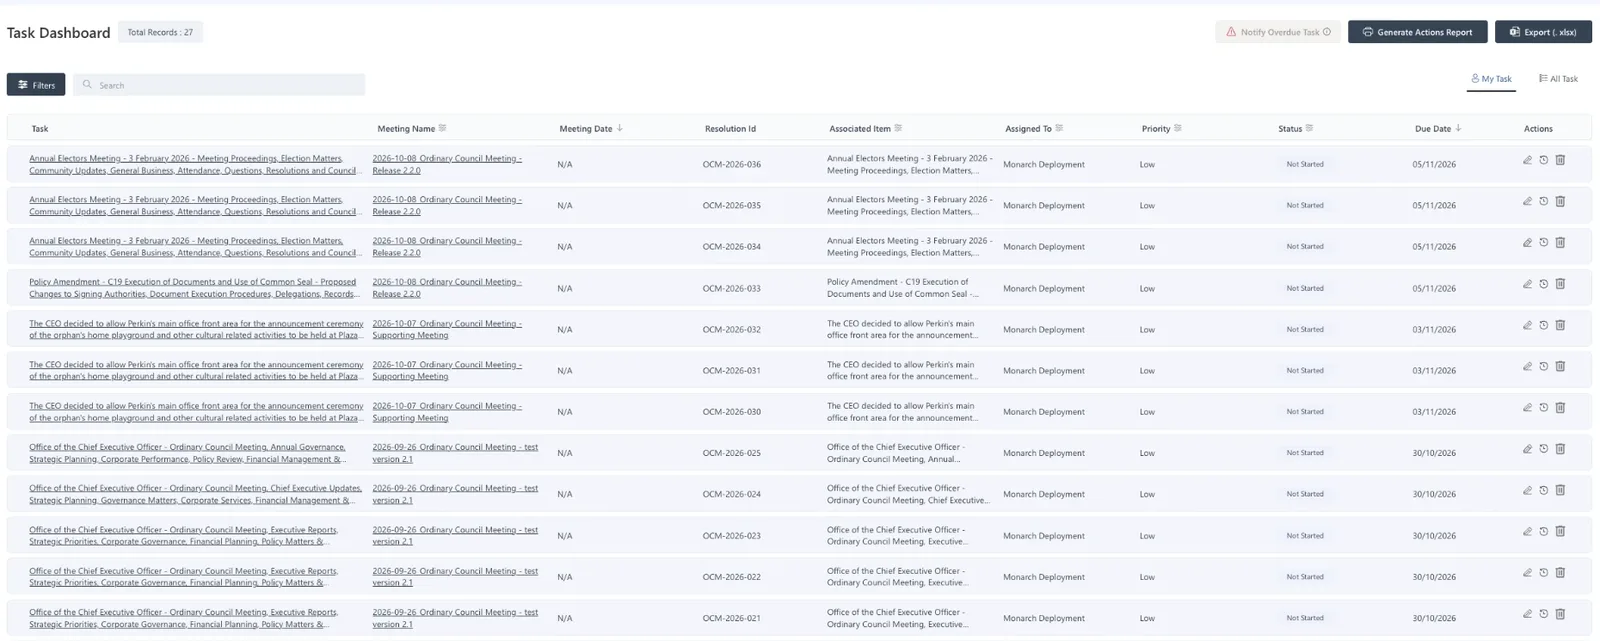Screen dimensions: 1600x641
Task: Edit the task in row OCM-2026-021
Action: (x=1527, y=614)
